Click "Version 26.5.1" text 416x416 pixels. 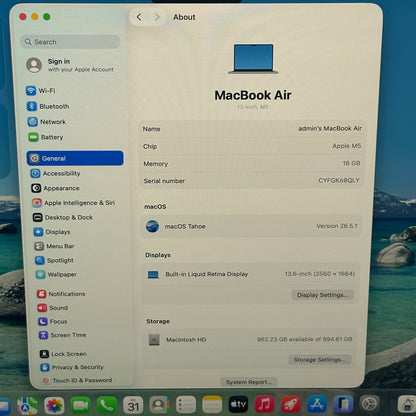click(x=337, y=226)
